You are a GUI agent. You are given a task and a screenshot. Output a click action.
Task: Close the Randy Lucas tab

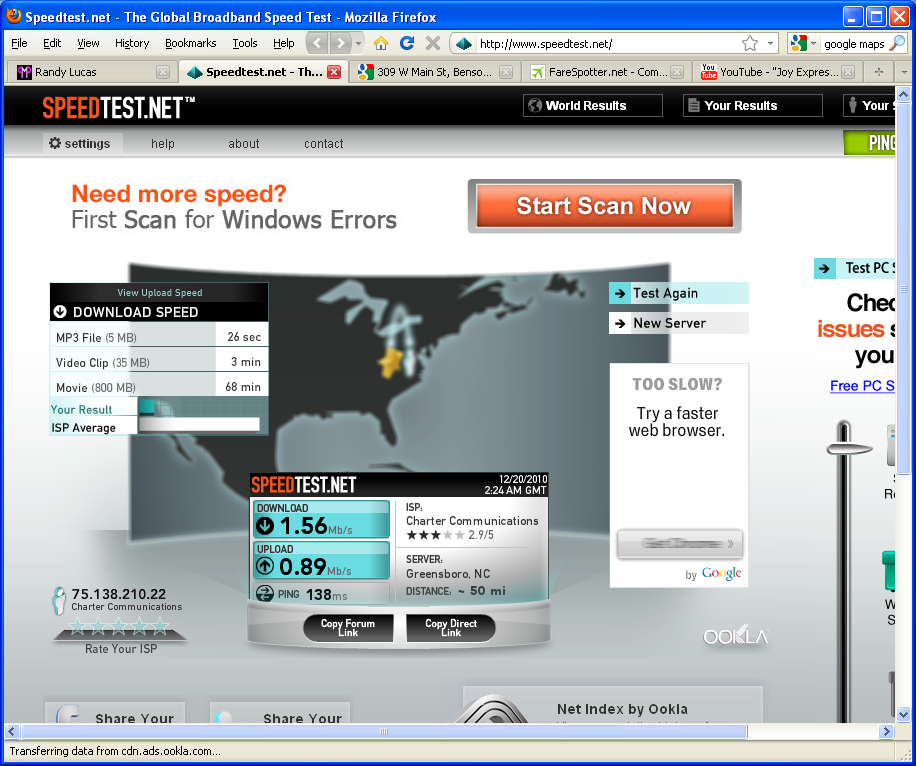[163, 72]
